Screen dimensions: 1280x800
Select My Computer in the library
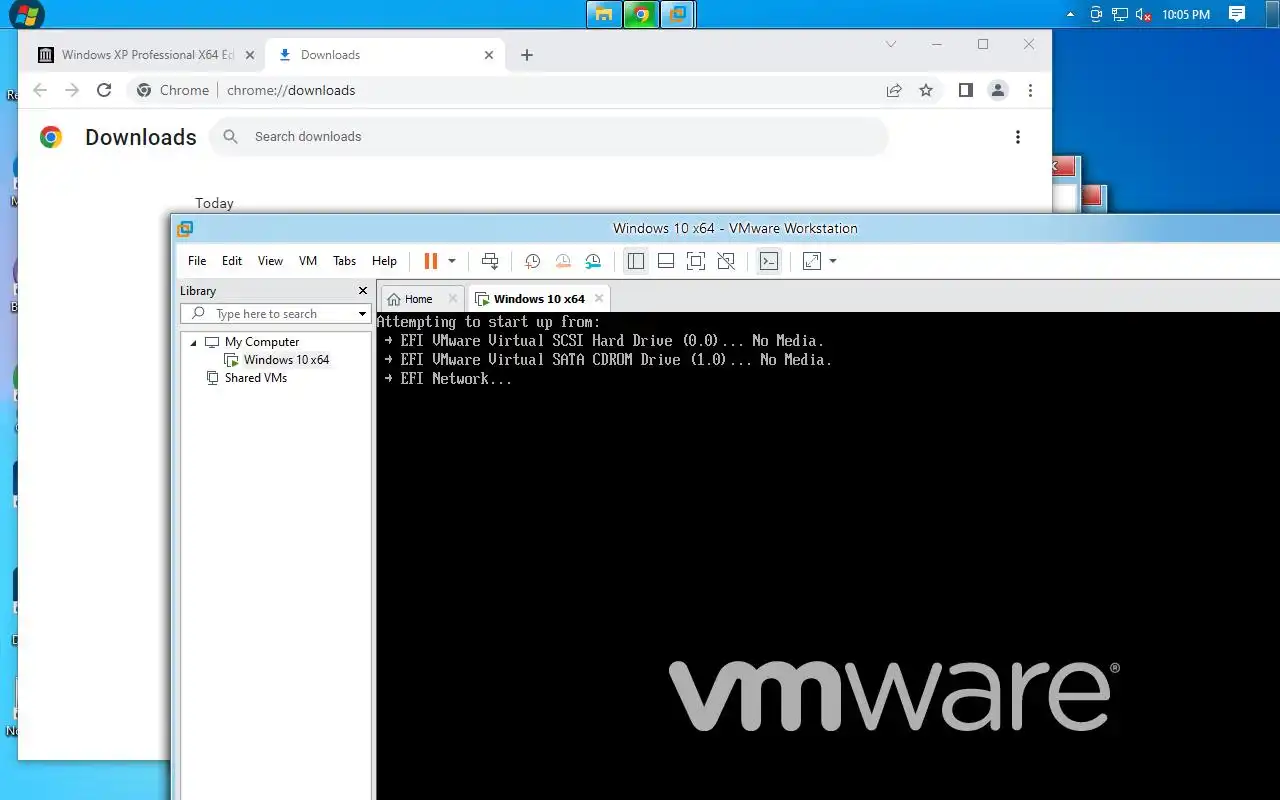(261, 342)
